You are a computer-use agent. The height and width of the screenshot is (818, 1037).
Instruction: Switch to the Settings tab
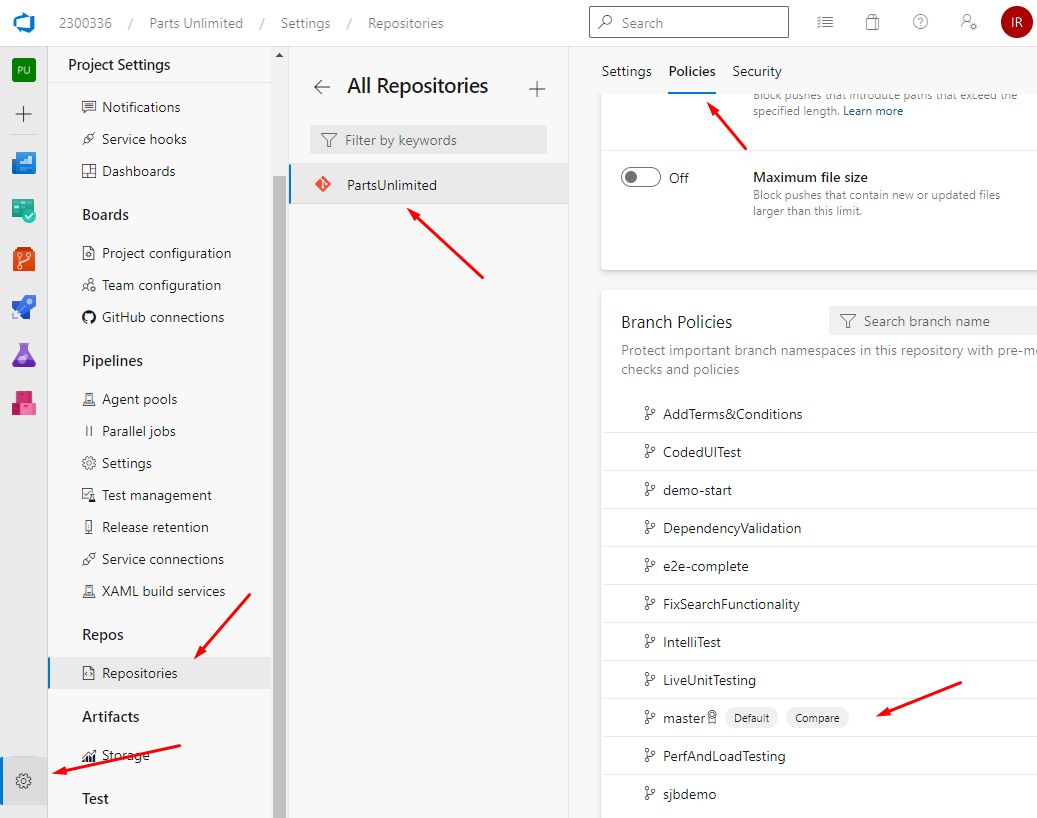[626, 71]
